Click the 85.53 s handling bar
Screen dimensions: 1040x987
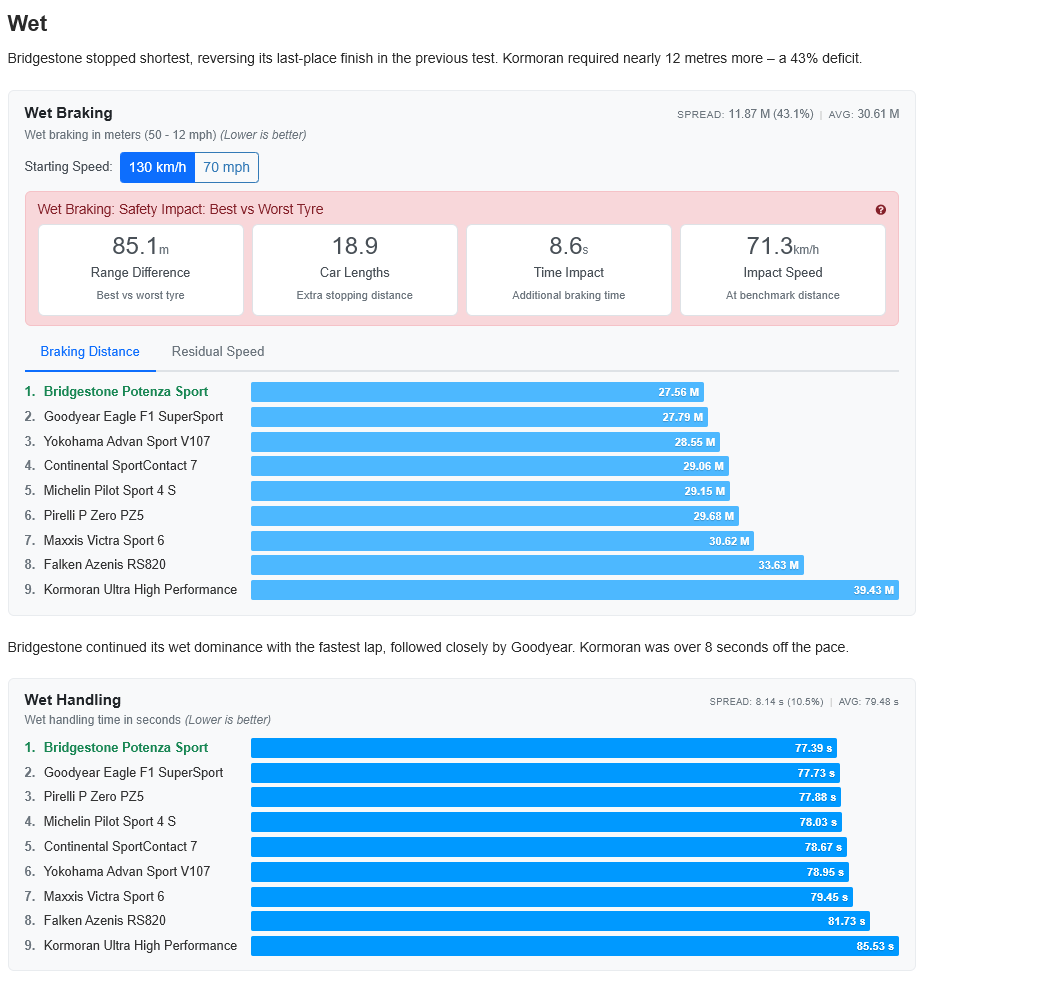575,947
